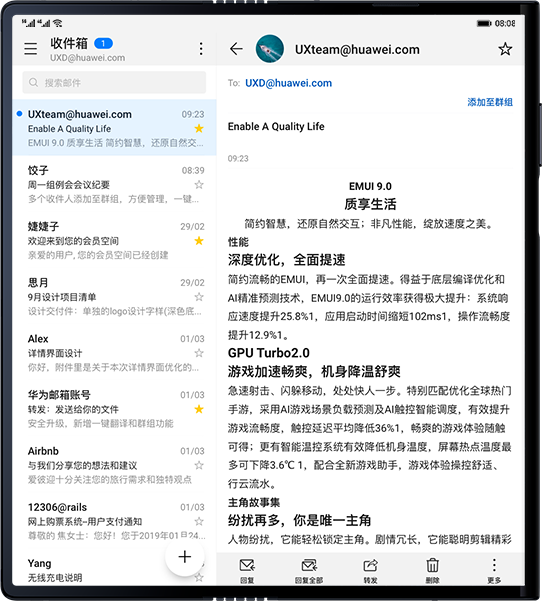Click the 搜索邮件 search field
542x601 pixels.
[x=114, y=82]
